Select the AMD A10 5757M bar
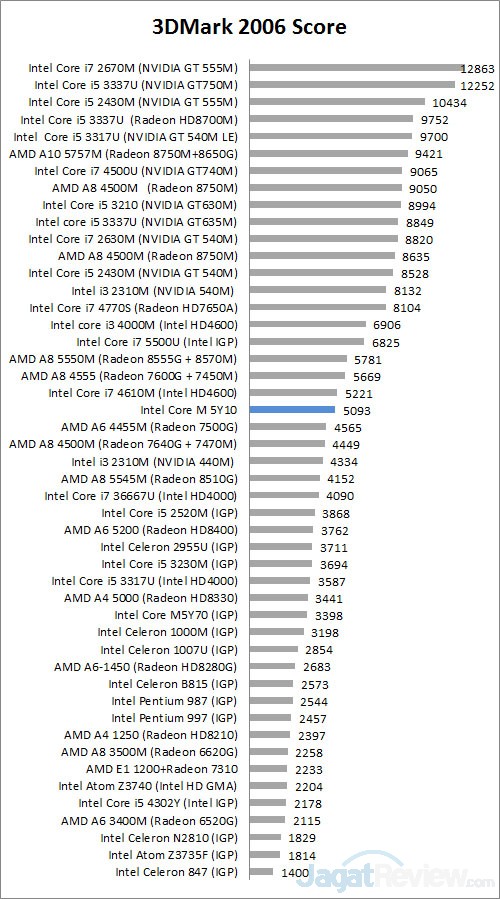 329,153
